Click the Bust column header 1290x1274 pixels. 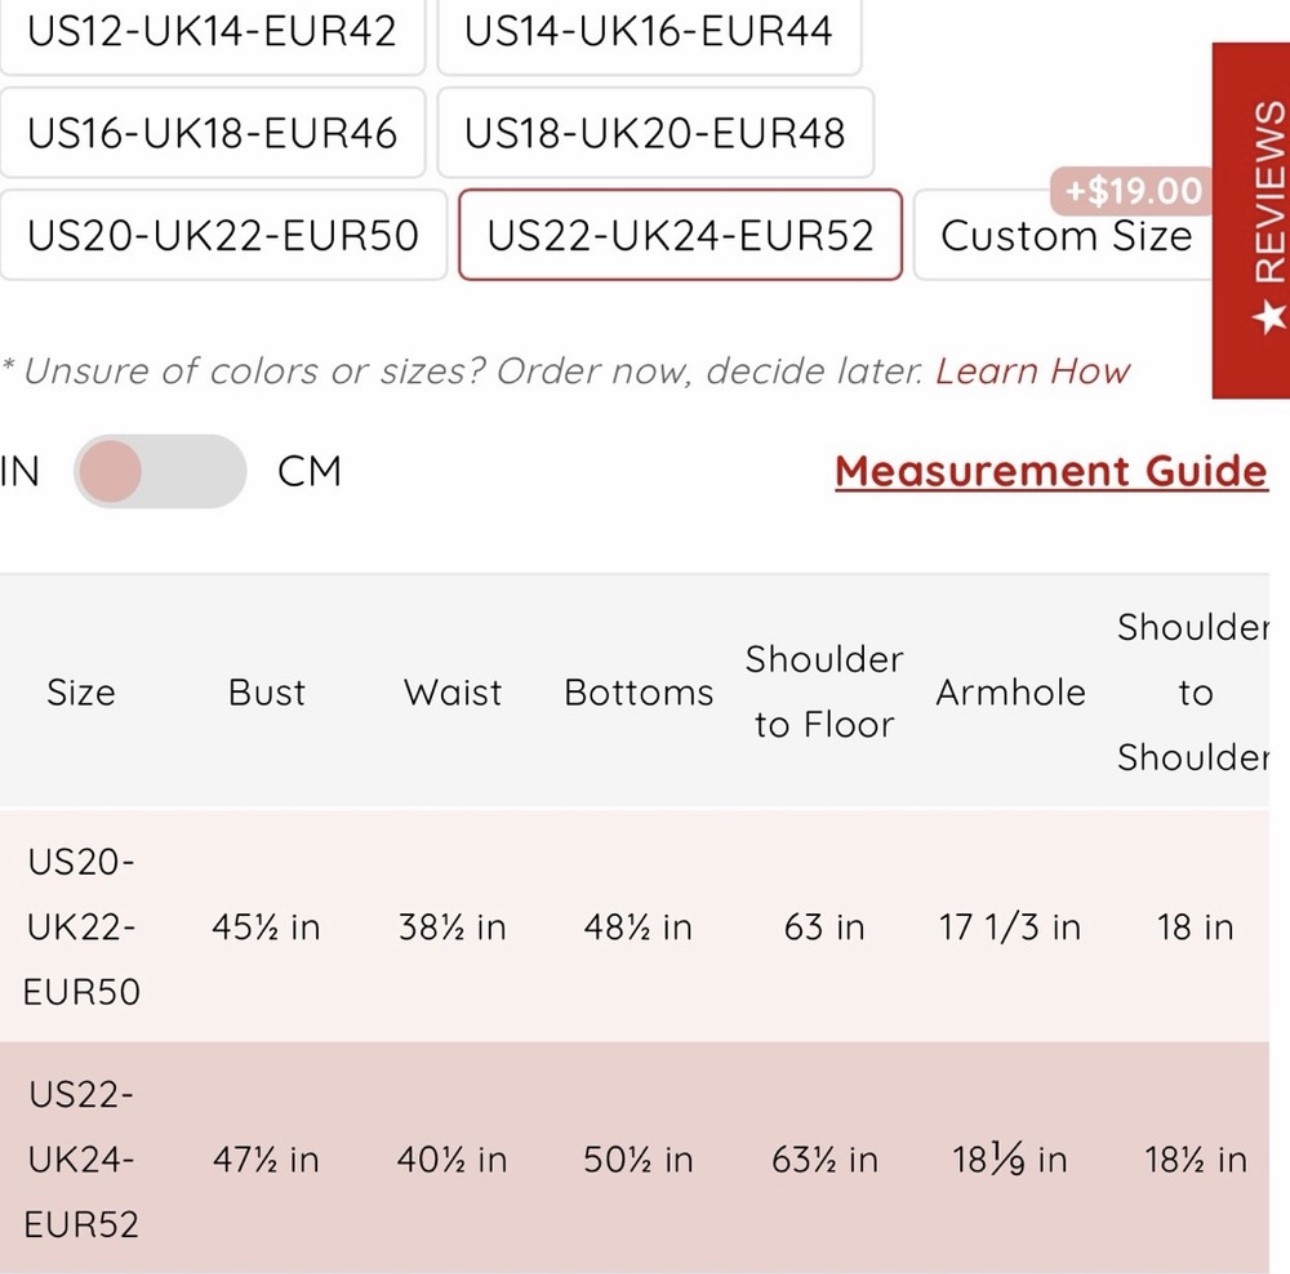click(x=266, y=692)
